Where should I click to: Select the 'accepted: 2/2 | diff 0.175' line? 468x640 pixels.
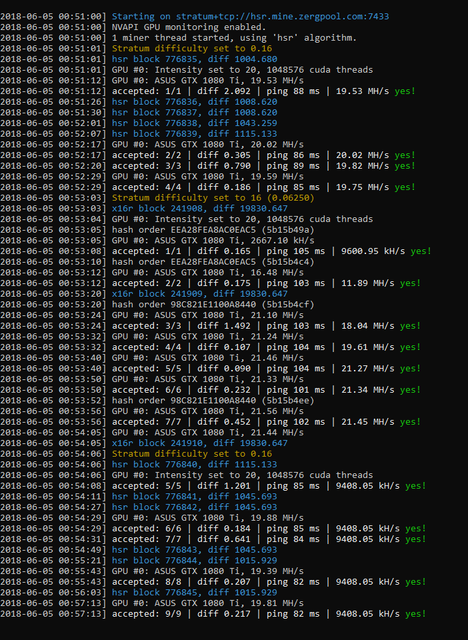click(x=211, y=283)
